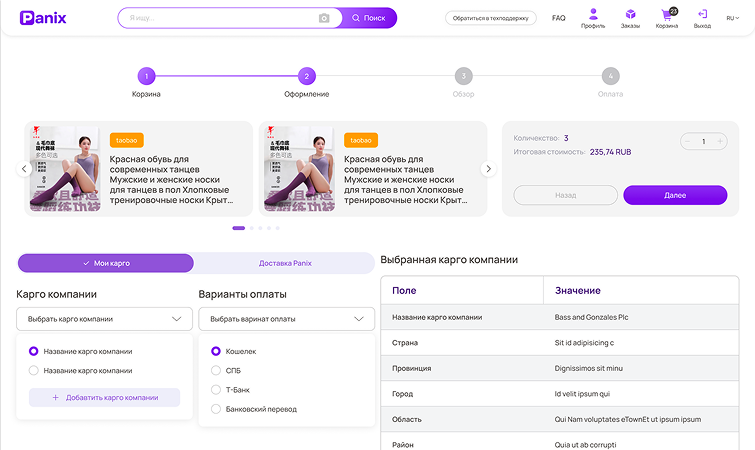This screenshot has height=450, width=755.
Task: Open image search via camera icon
Action: [x=324, y=18]
